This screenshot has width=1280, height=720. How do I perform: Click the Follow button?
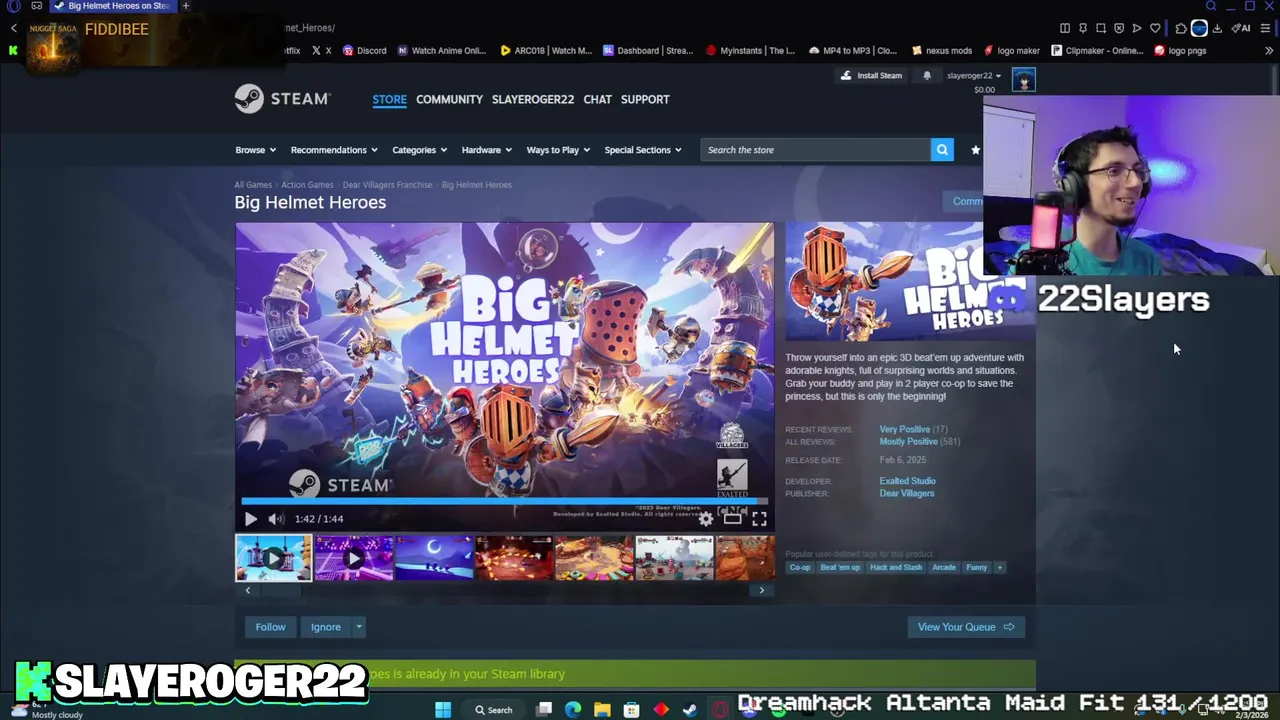[x=270, y=627]
